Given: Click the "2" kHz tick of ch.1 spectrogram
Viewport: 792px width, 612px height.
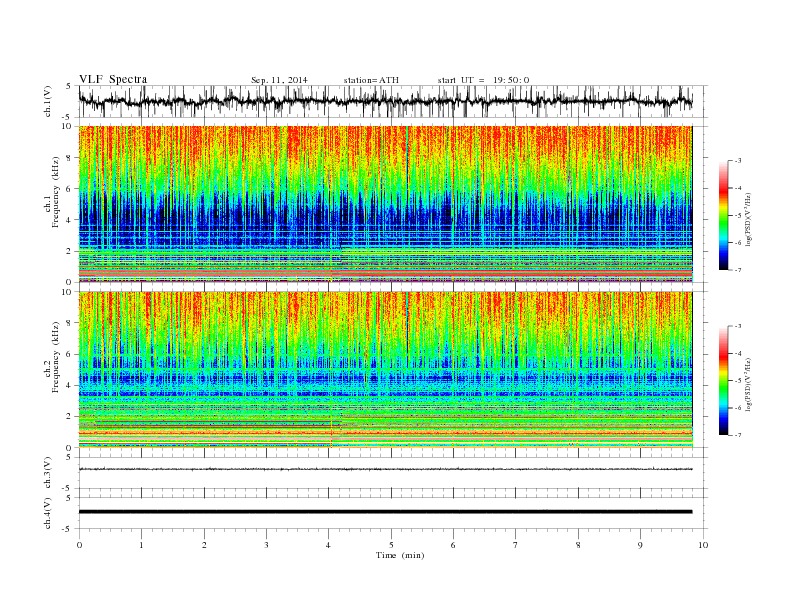Looking at the screenshot, I should 70,251.
